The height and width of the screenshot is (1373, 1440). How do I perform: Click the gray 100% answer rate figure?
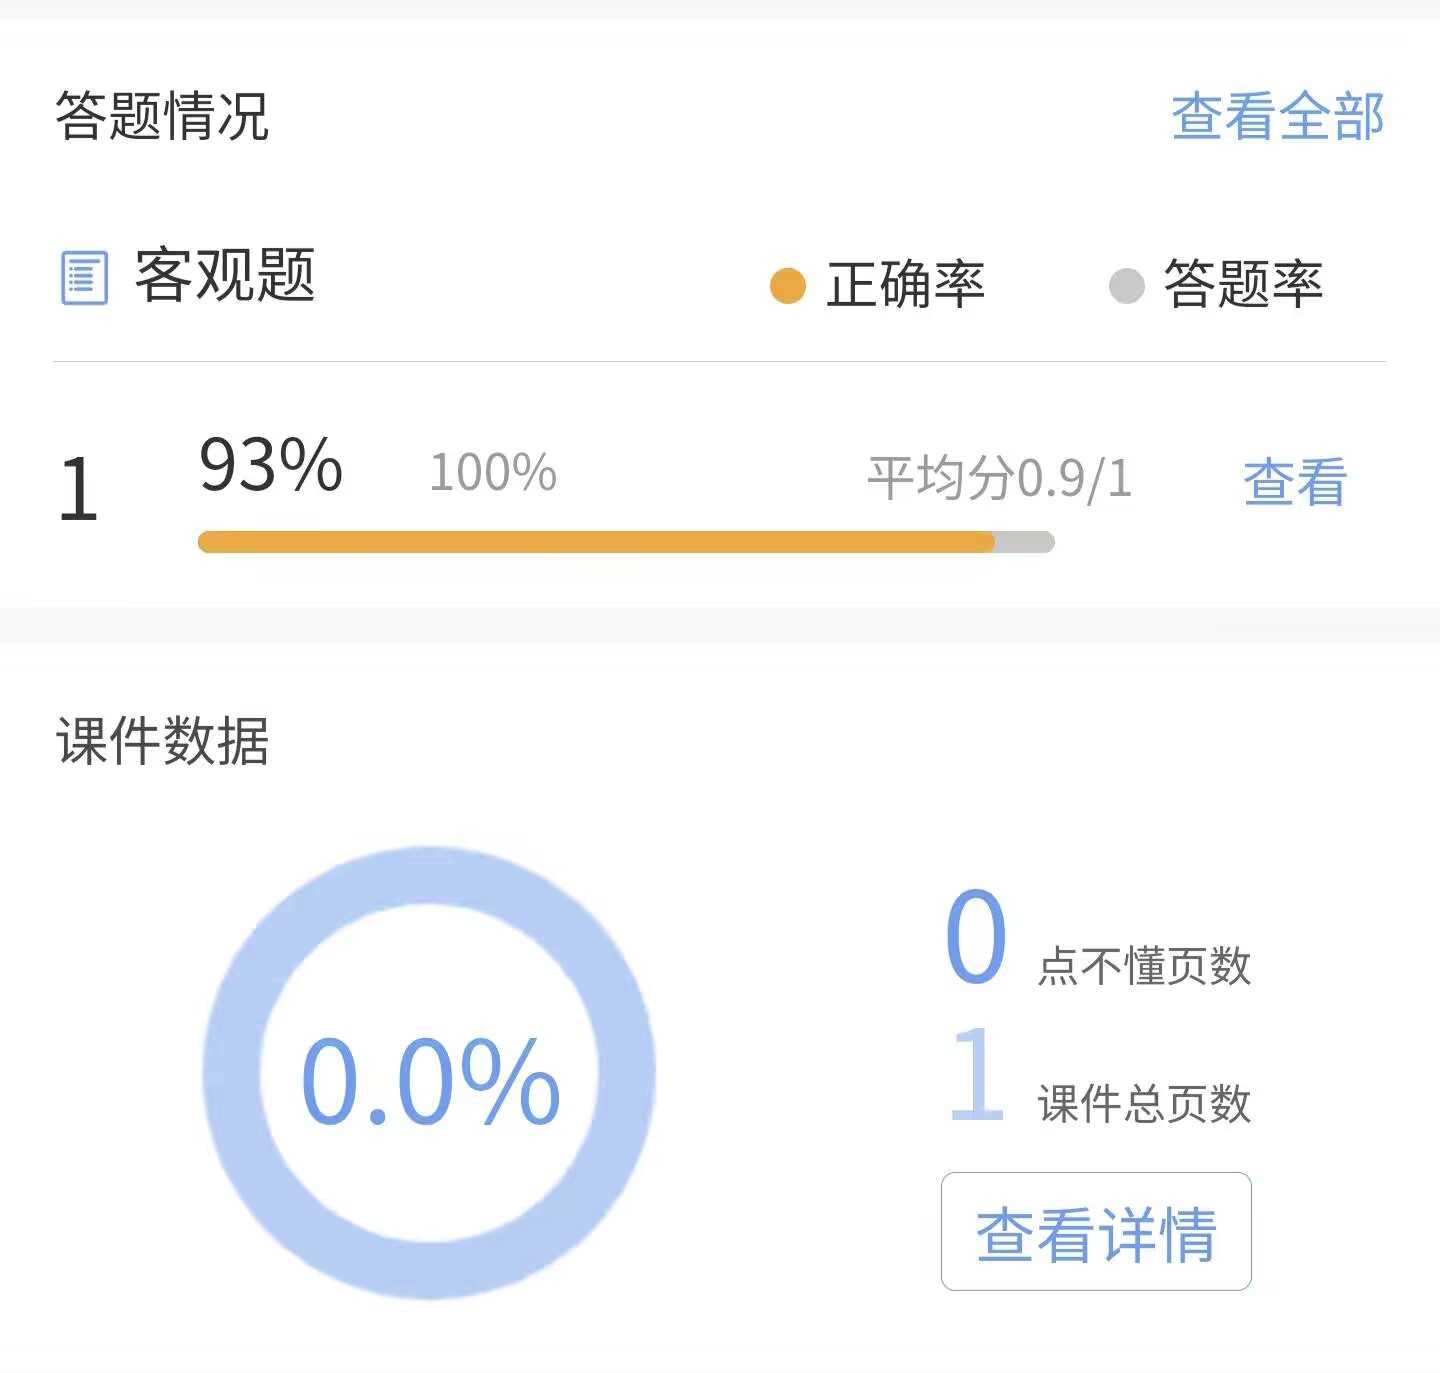[x=493, y=472]
